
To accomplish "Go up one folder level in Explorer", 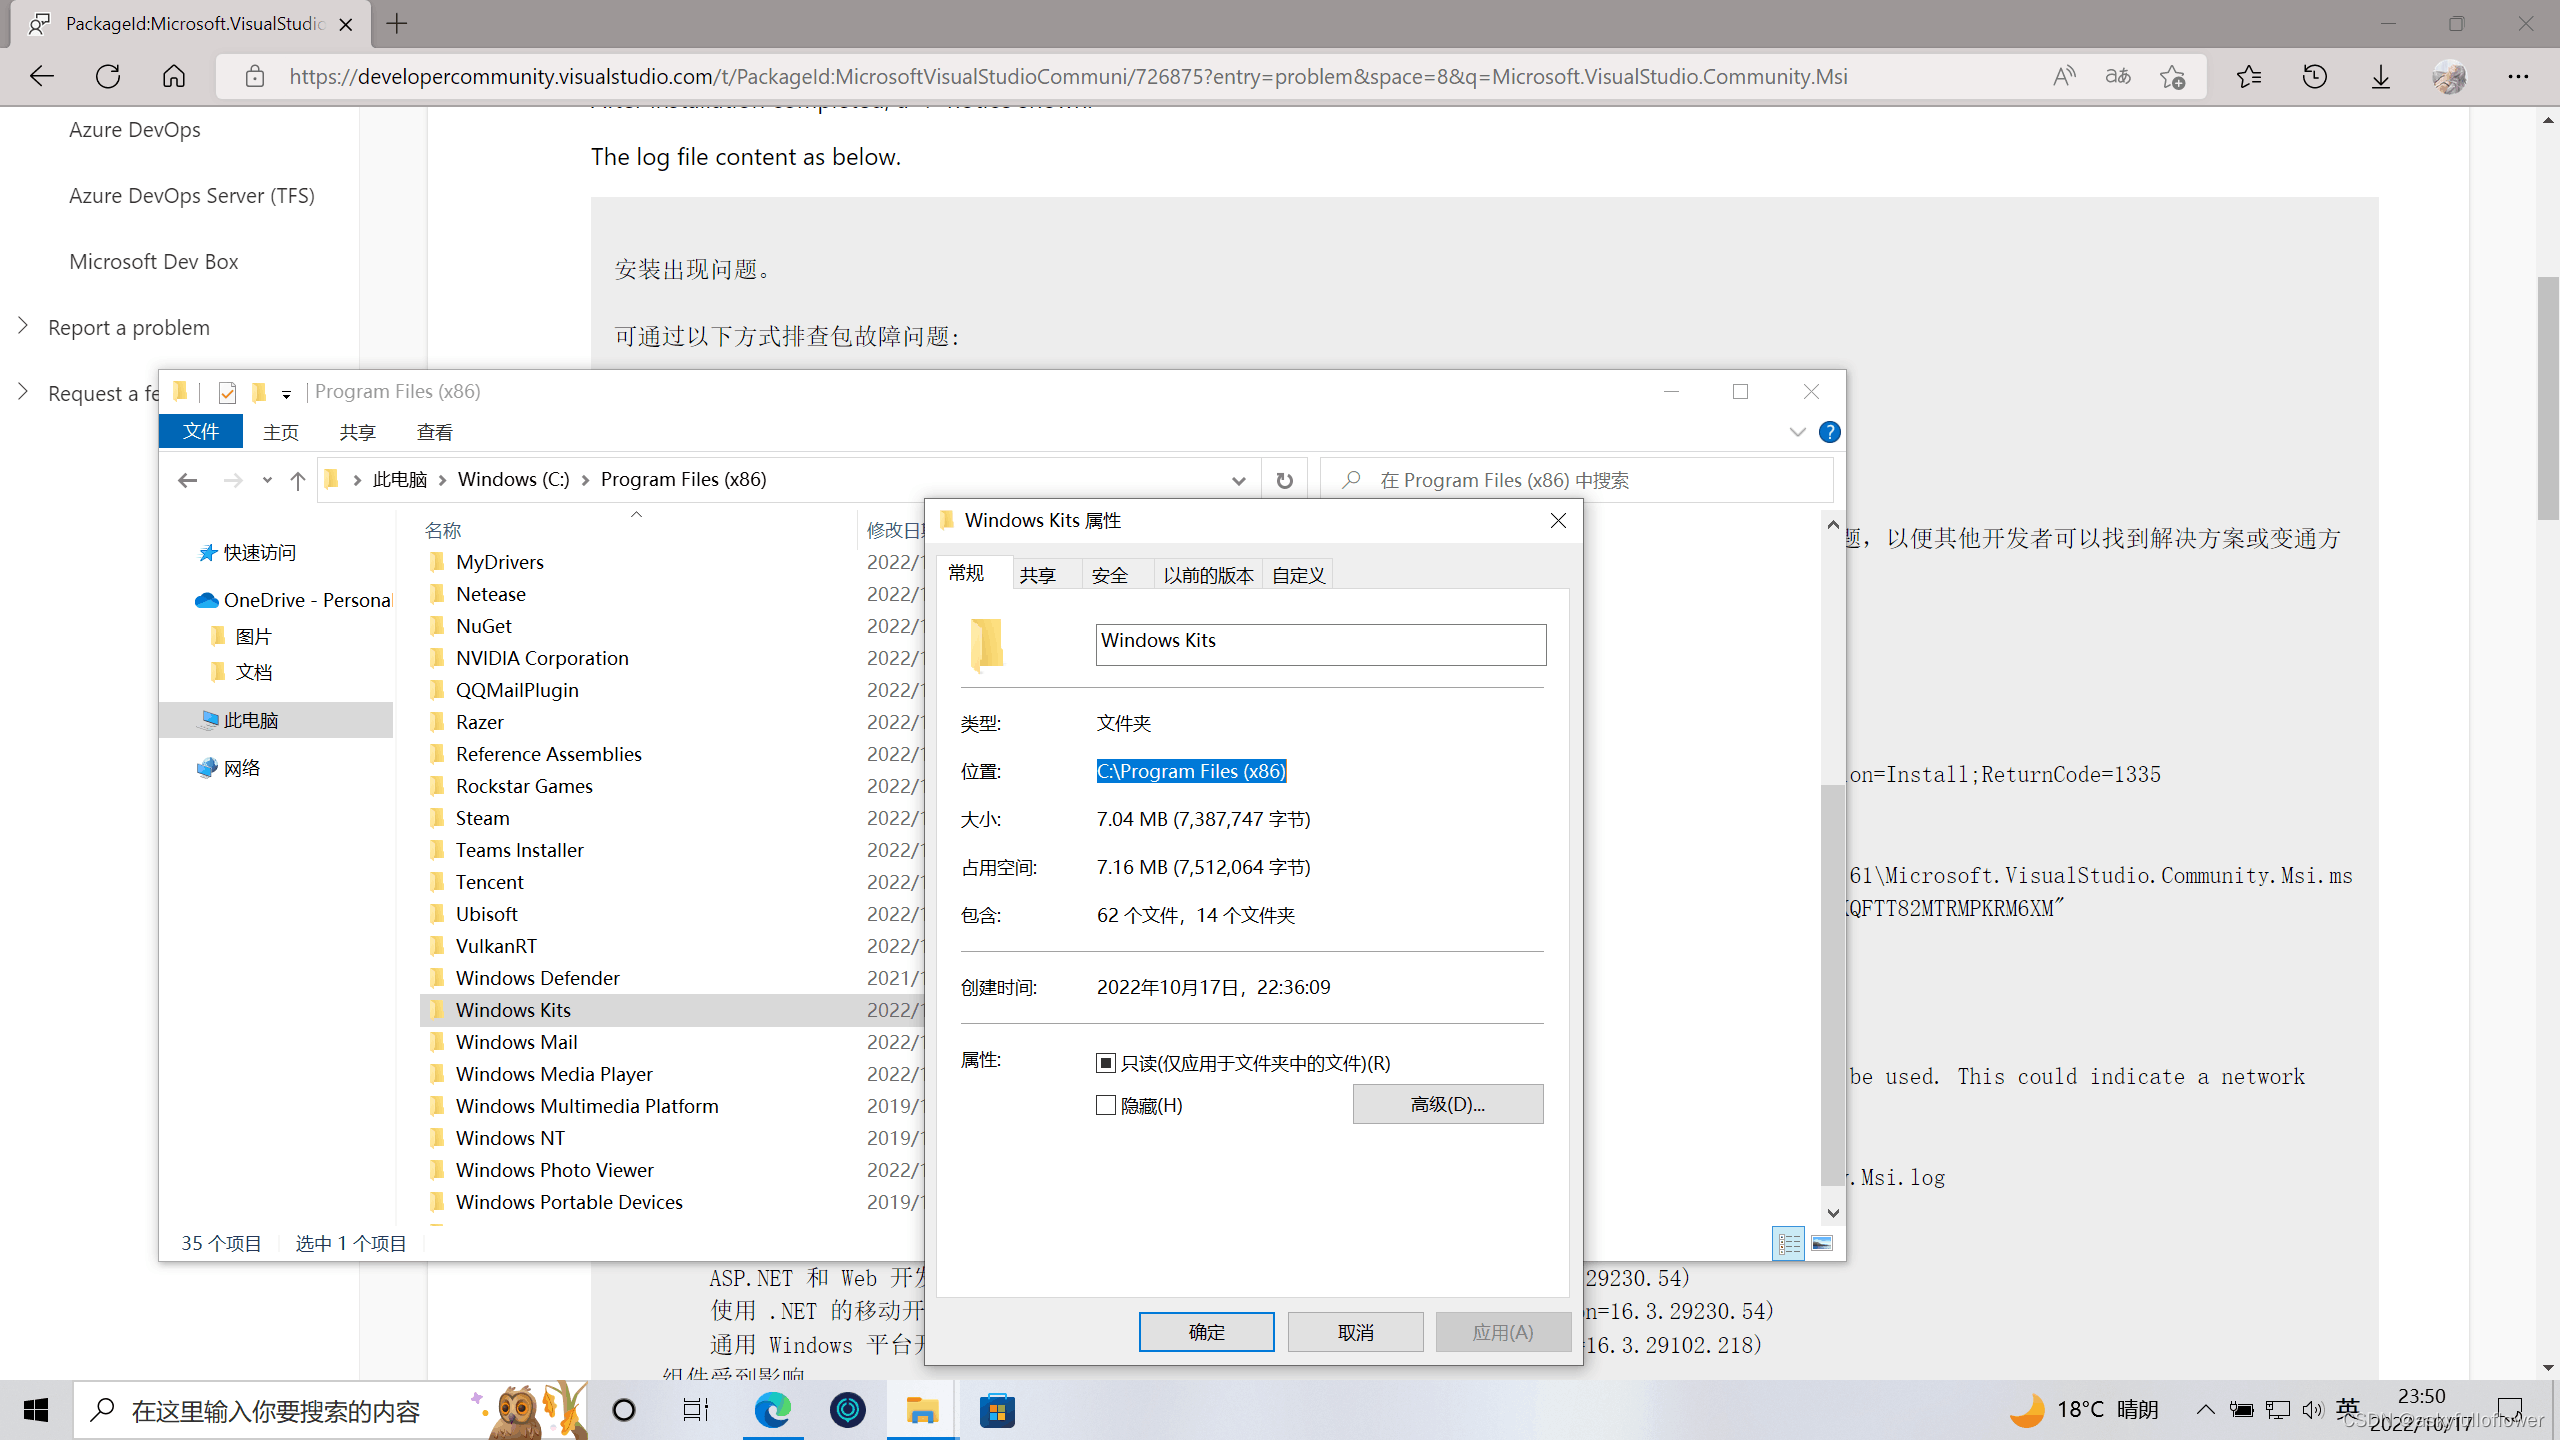I will point(297,480).
